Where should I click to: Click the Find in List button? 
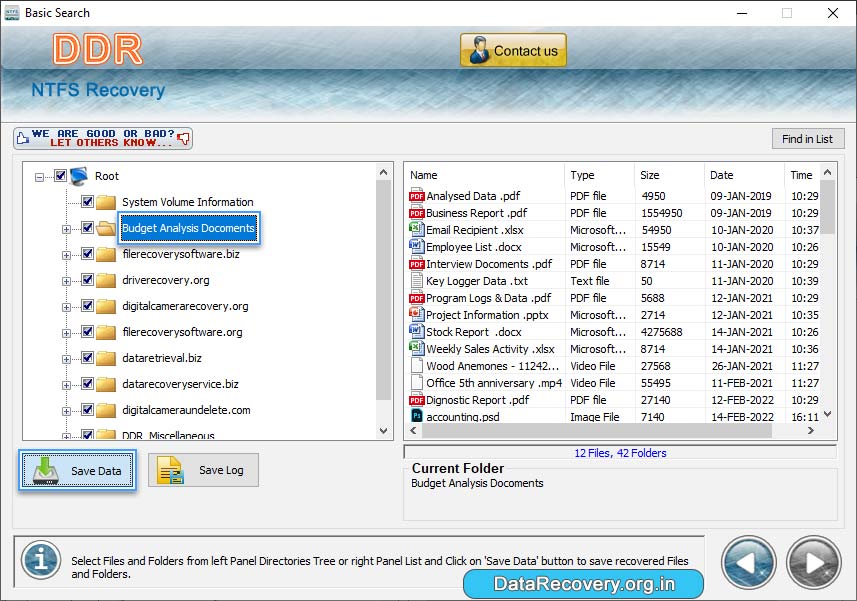pyautogui.click(x=808, y=138)
